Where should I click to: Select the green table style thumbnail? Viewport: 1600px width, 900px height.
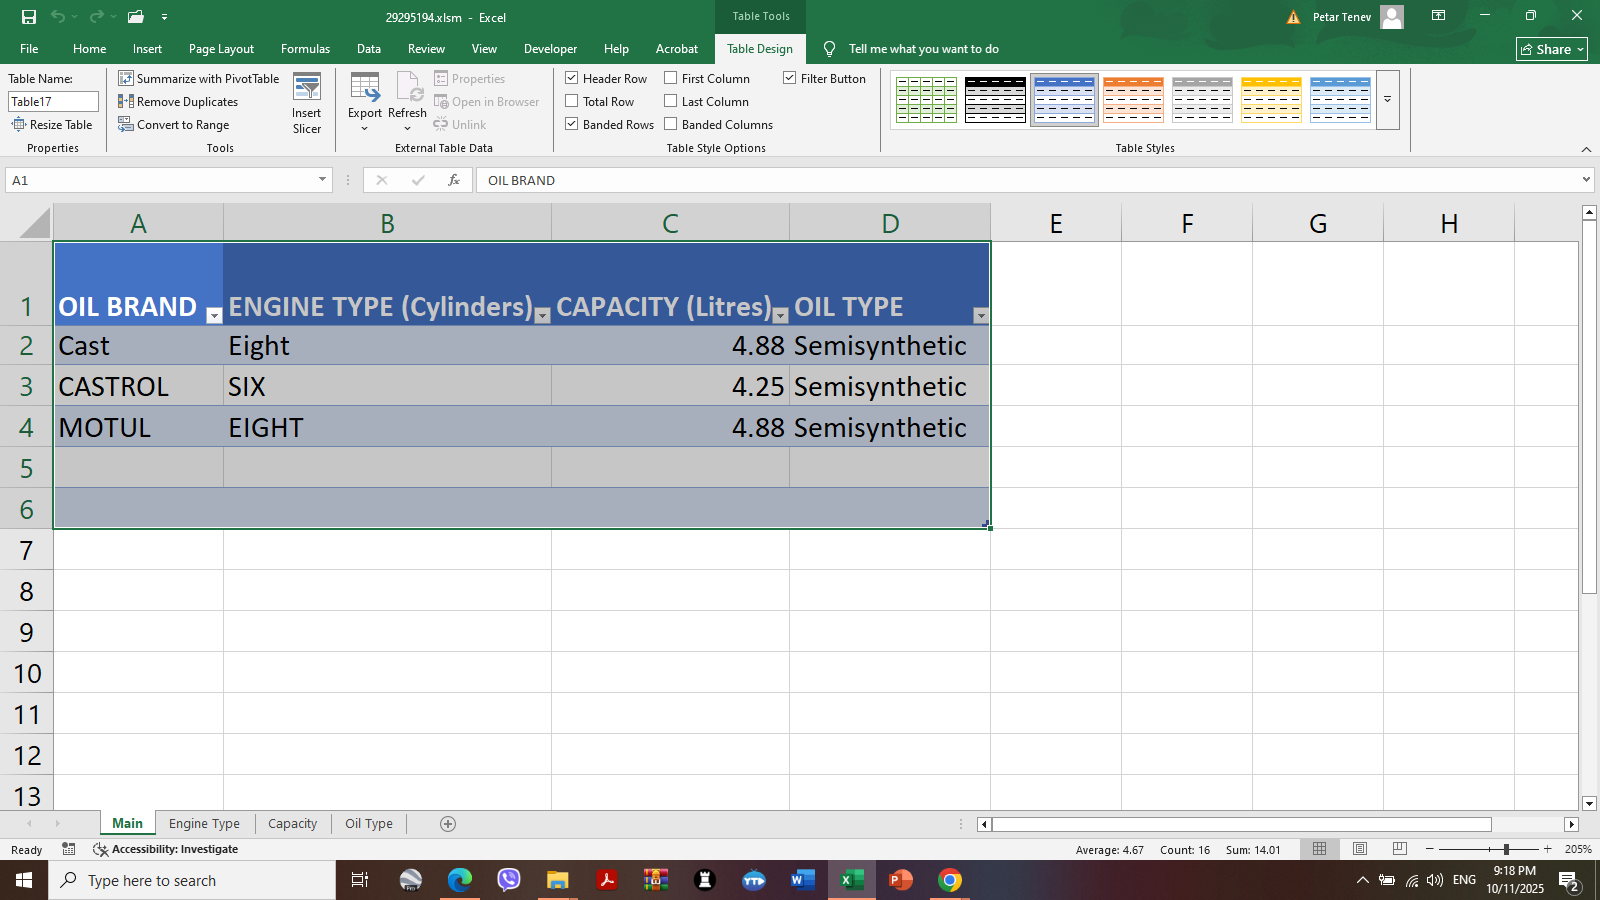(x=926, y=100)
